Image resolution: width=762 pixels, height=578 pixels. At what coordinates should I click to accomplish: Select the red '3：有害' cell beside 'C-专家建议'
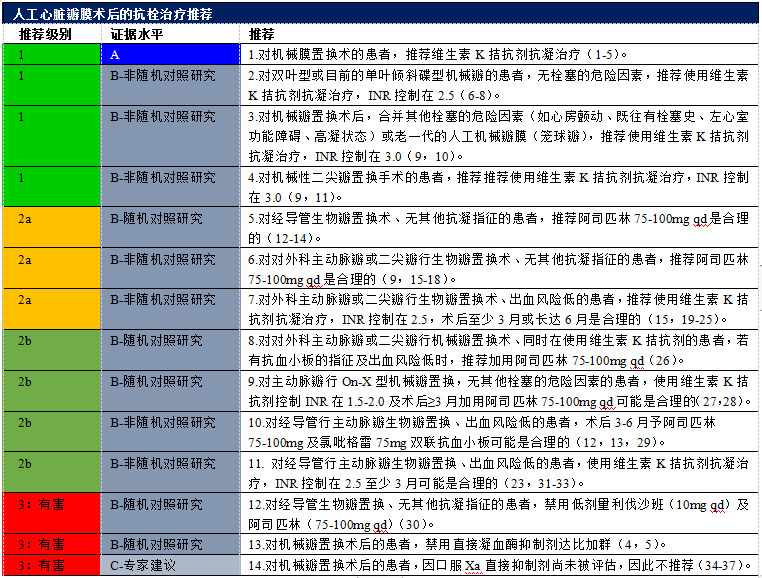52,565
